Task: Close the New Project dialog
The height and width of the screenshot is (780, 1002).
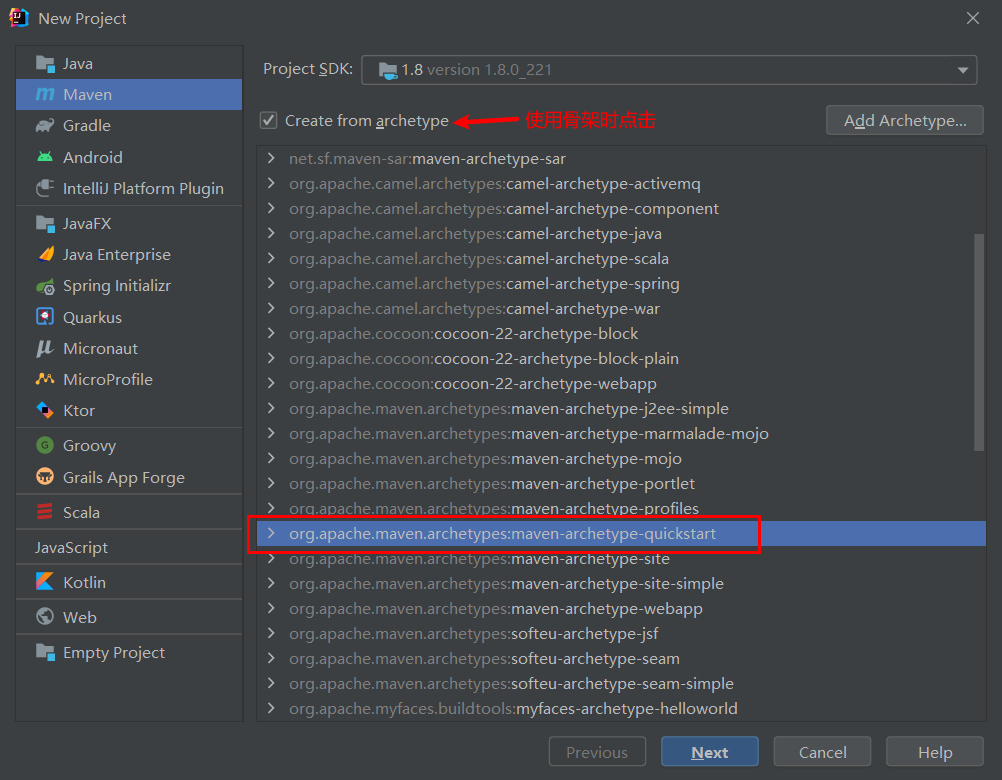Action: click(973, 18)
